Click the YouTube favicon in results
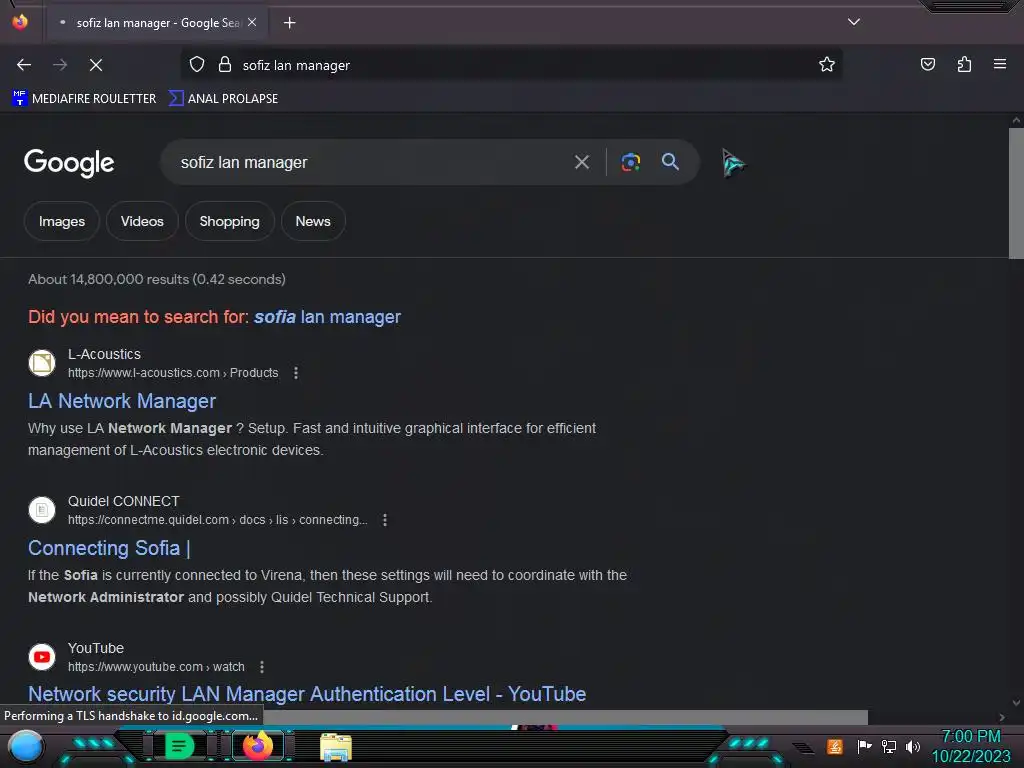This screenshot has width=1024, height=768. pyautogui.click(x=42, y=657)
